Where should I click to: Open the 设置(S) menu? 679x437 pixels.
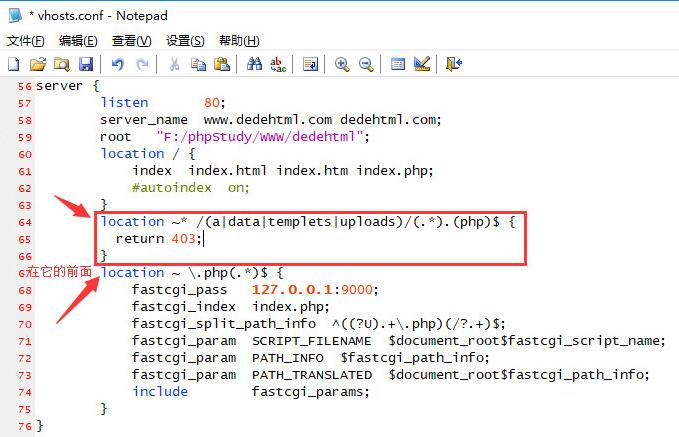tap(185, 41)
